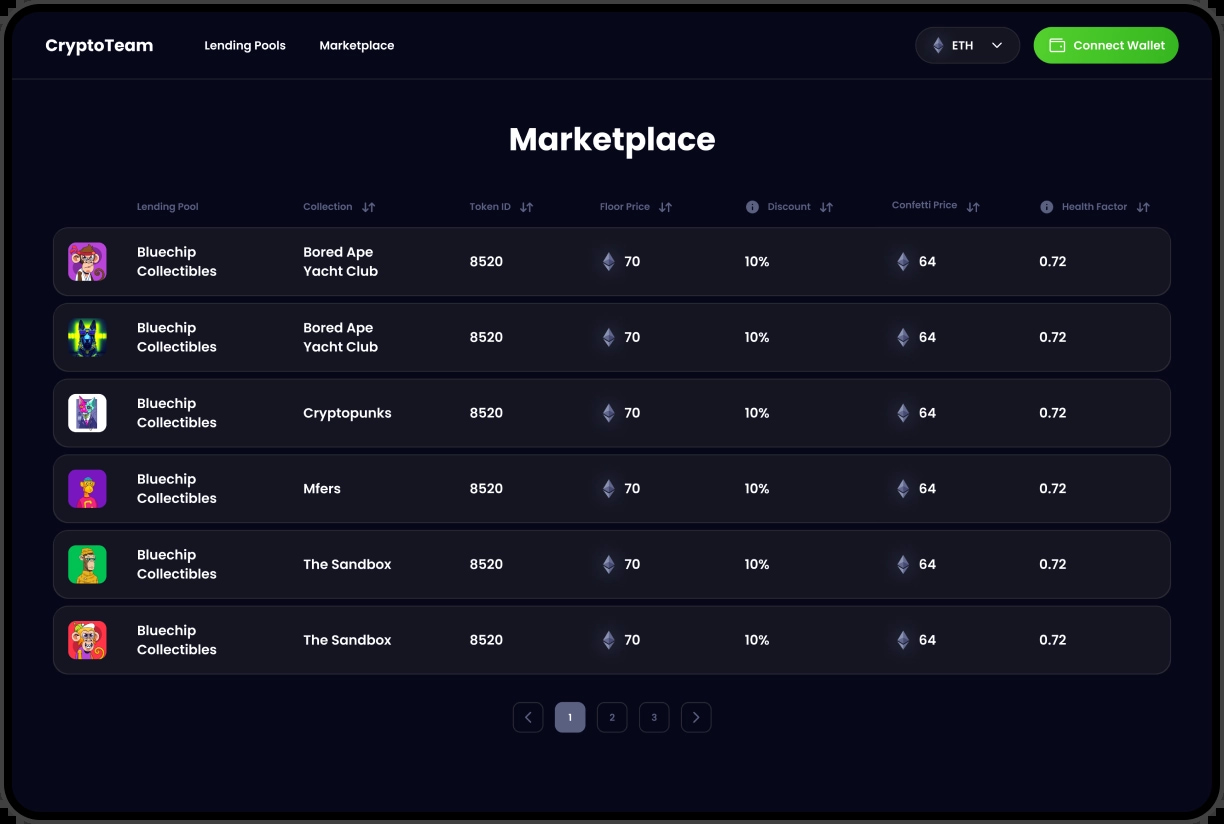Go to the previous page arrow

pyautogui.click(x=528, y=717)
